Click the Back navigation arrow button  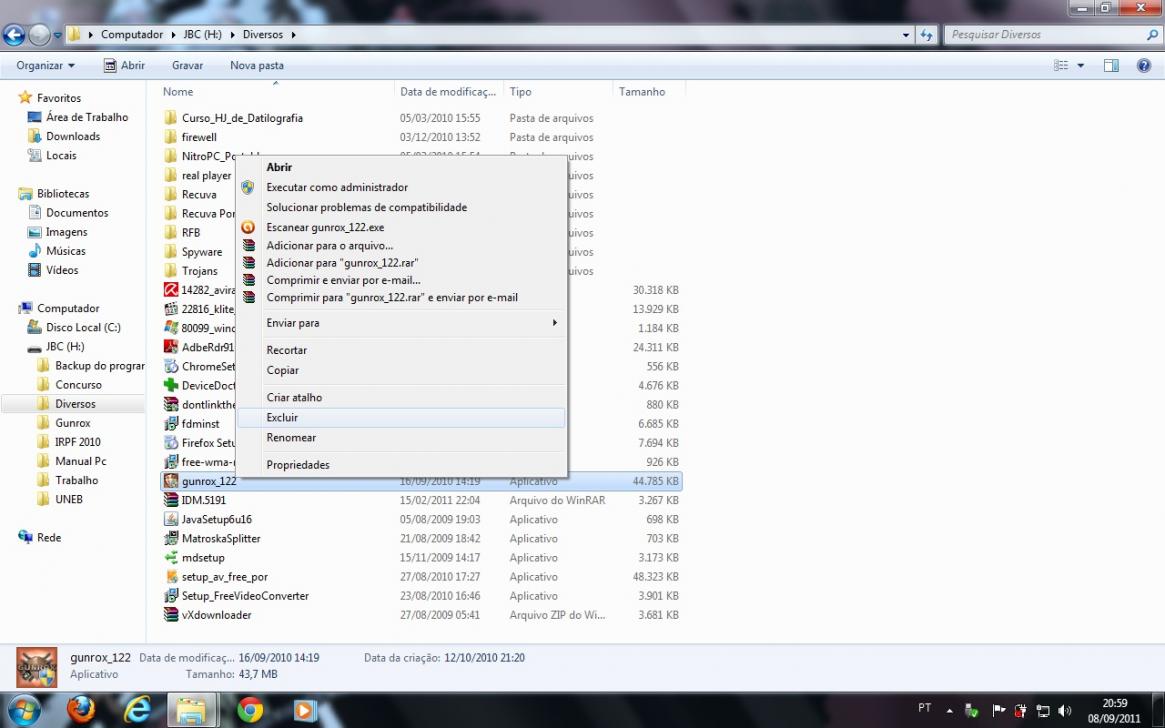click(x=14, y=35)
